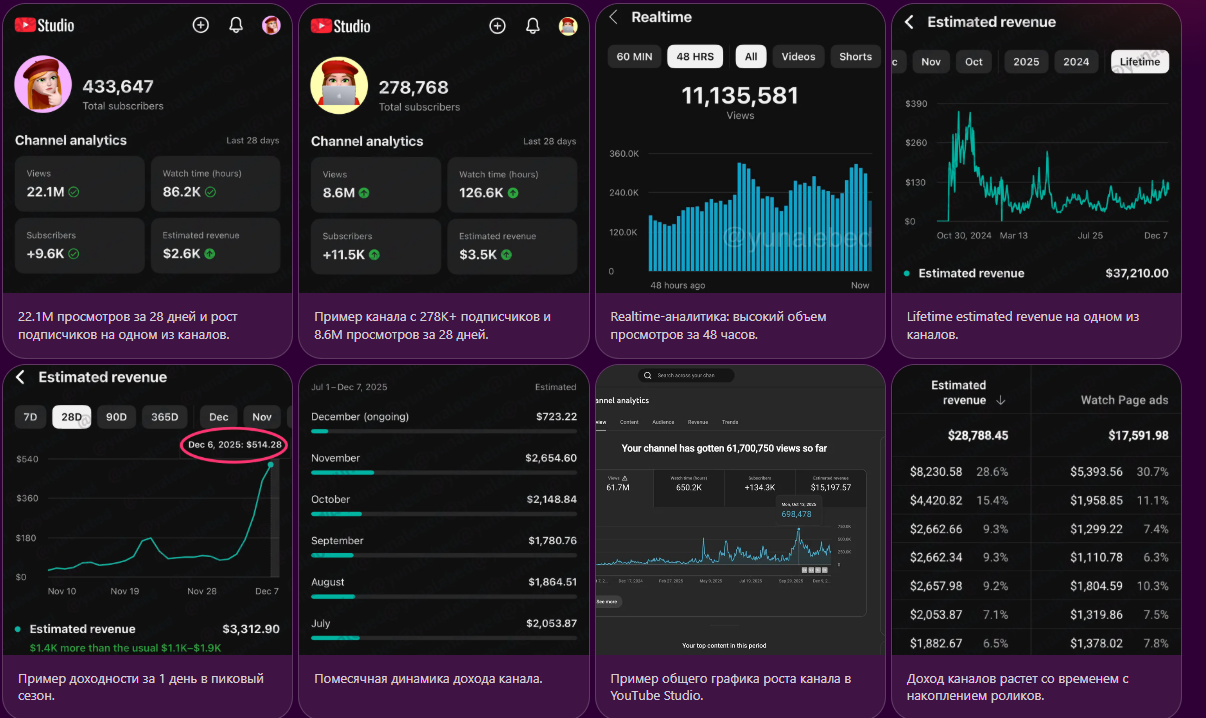Open notifications bell in second Studio card
The height and width of the screenshot is (718, 1206).
coord(533,26)
